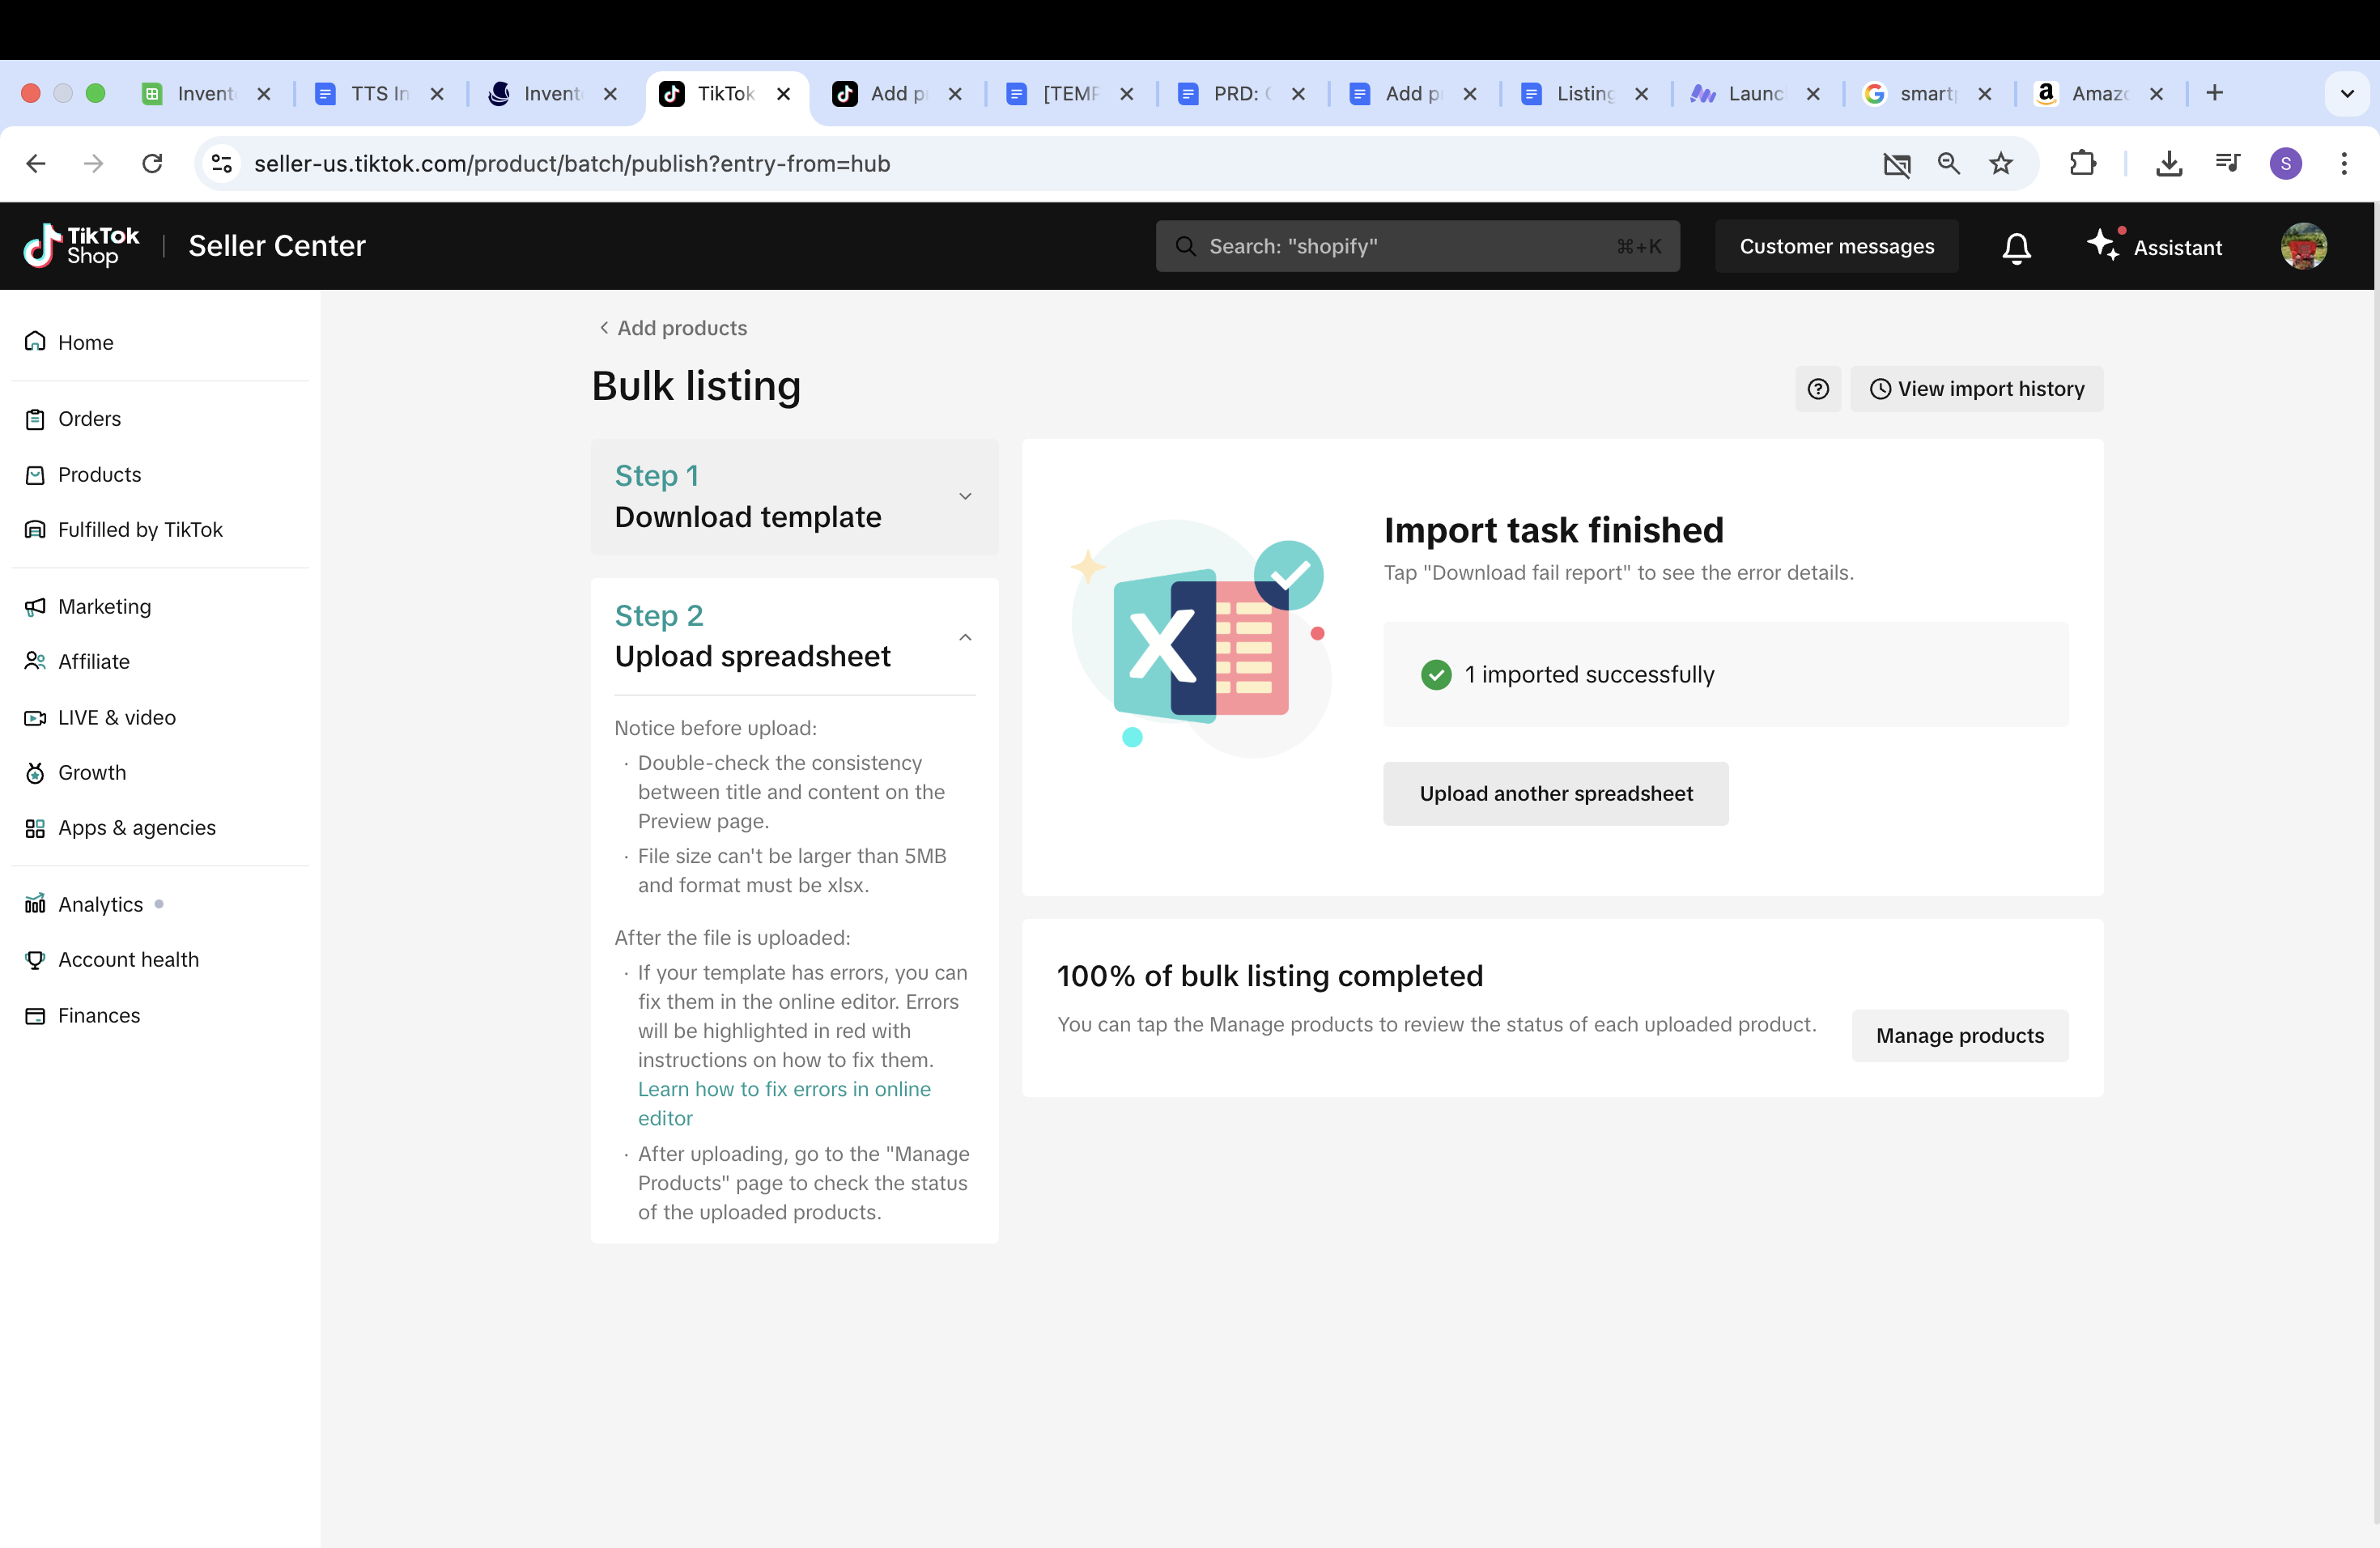Image resolution: width=2380 pixels, height=1548 pixels.
Task: Click Upload another spreadsheet button
Action: click(x=1555, y=793)
